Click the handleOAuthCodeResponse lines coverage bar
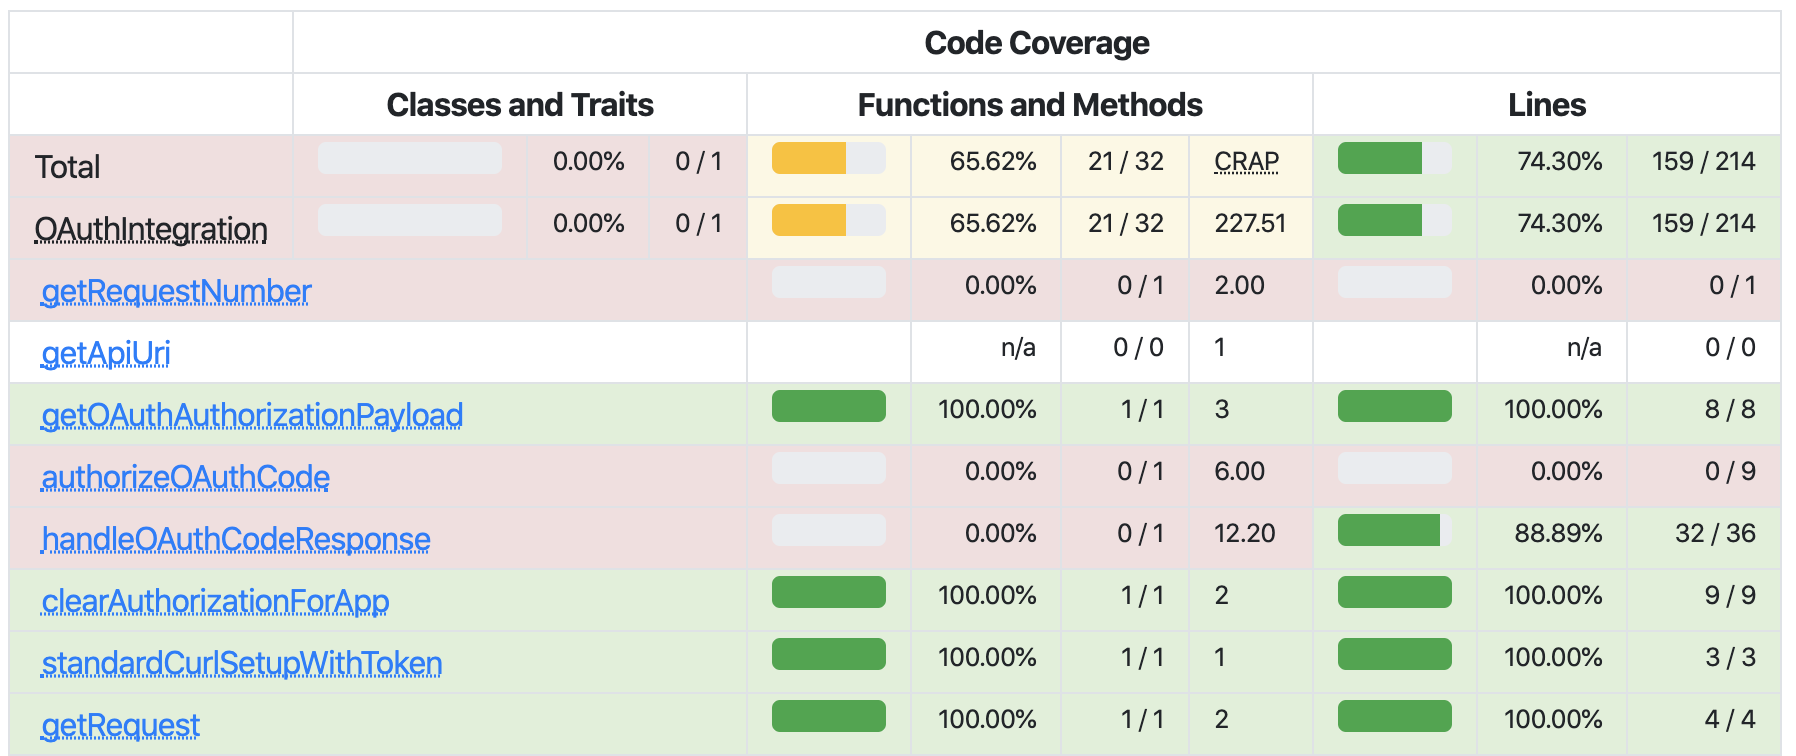This screenshot has height=756, width=1796. tap(1395, 530)
